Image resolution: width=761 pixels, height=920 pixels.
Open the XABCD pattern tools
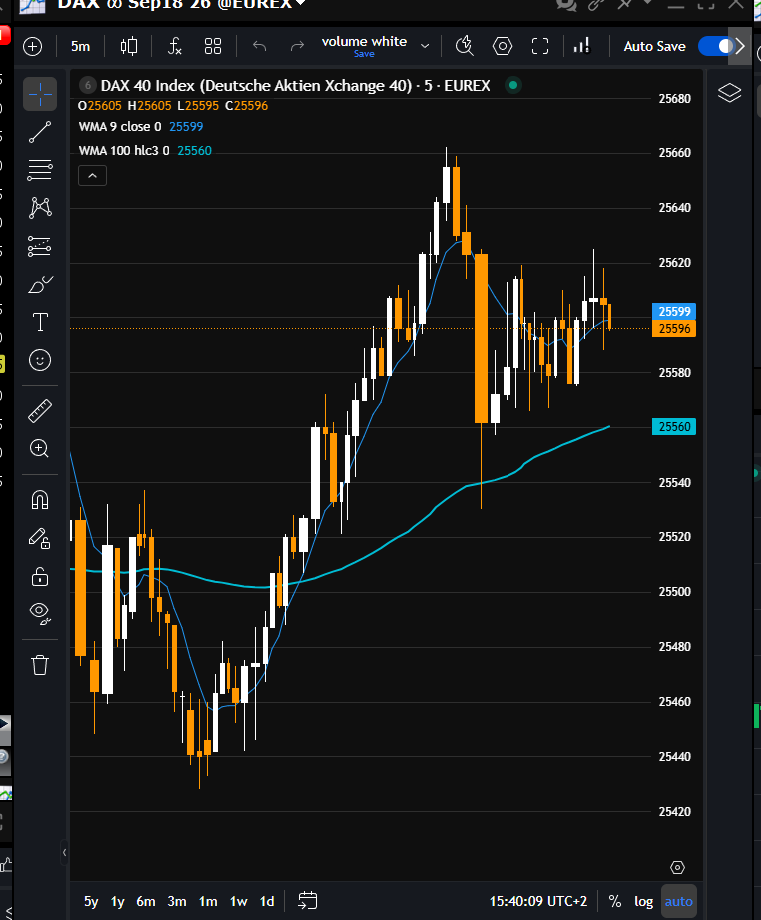click(40, 208)
